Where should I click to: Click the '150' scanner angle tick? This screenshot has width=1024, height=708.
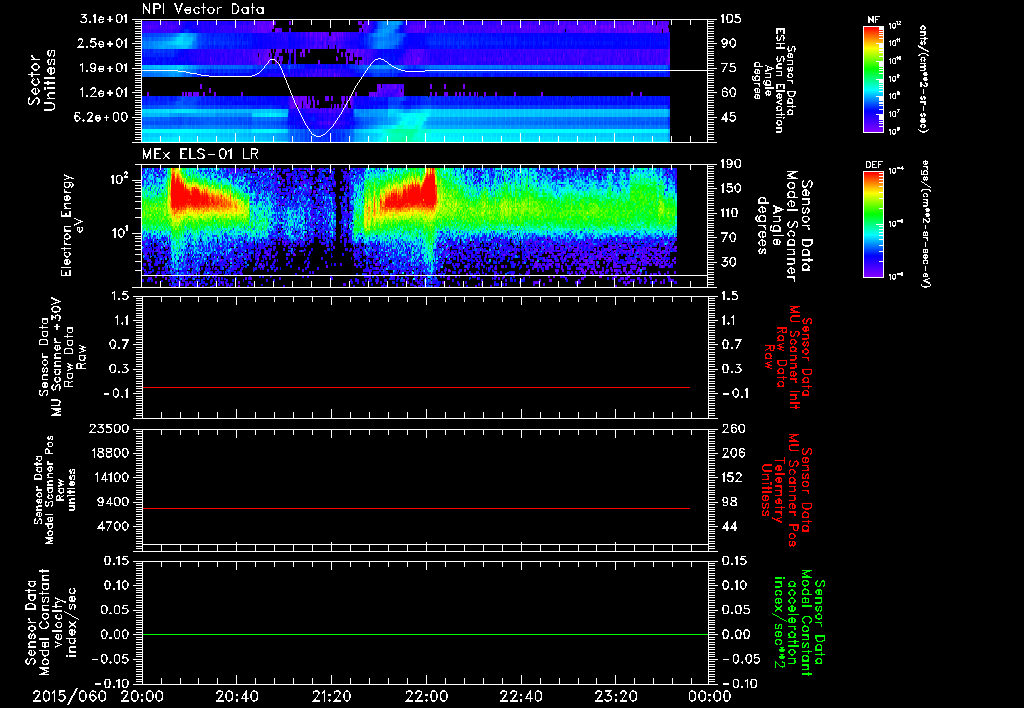[730, 189]
